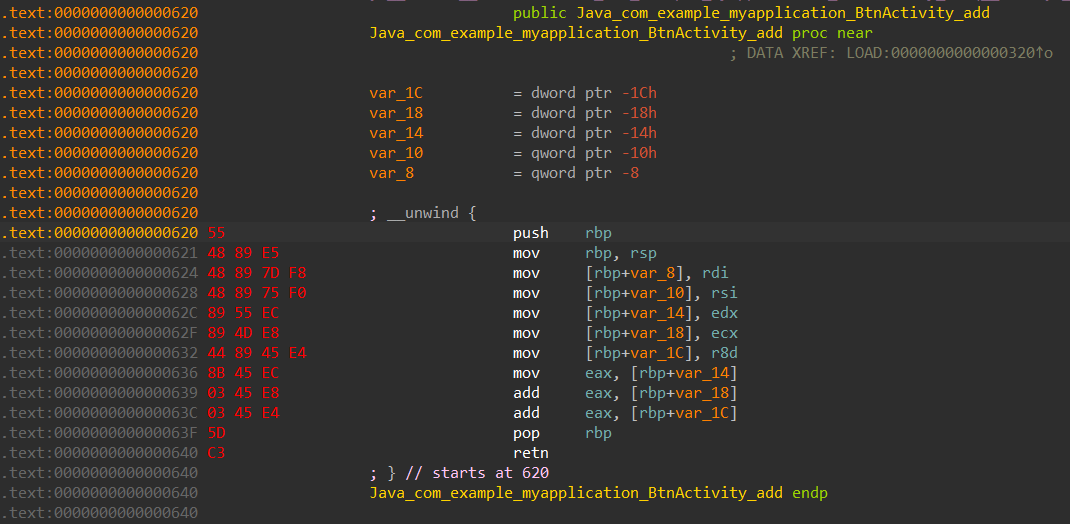Click the 'dword ptr -1Ch' offset
Image resolution: width=1070 pixels, height=524 pixels.
(594, 93)
